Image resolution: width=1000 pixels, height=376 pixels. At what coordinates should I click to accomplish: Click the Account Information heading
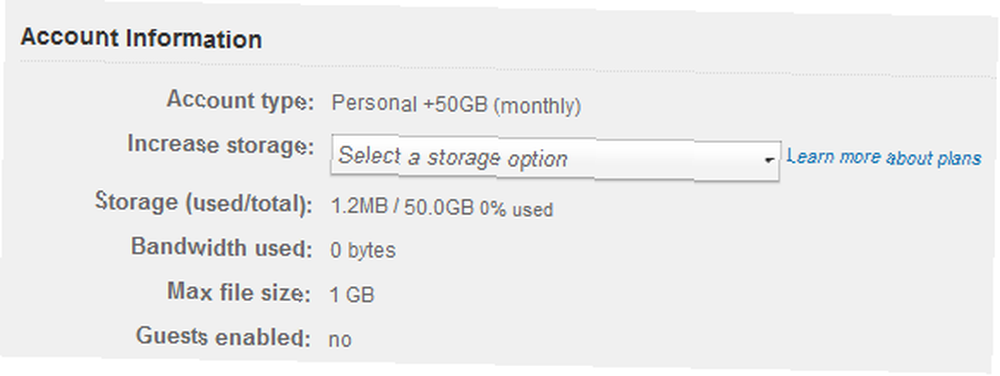(x=141, y=39)
